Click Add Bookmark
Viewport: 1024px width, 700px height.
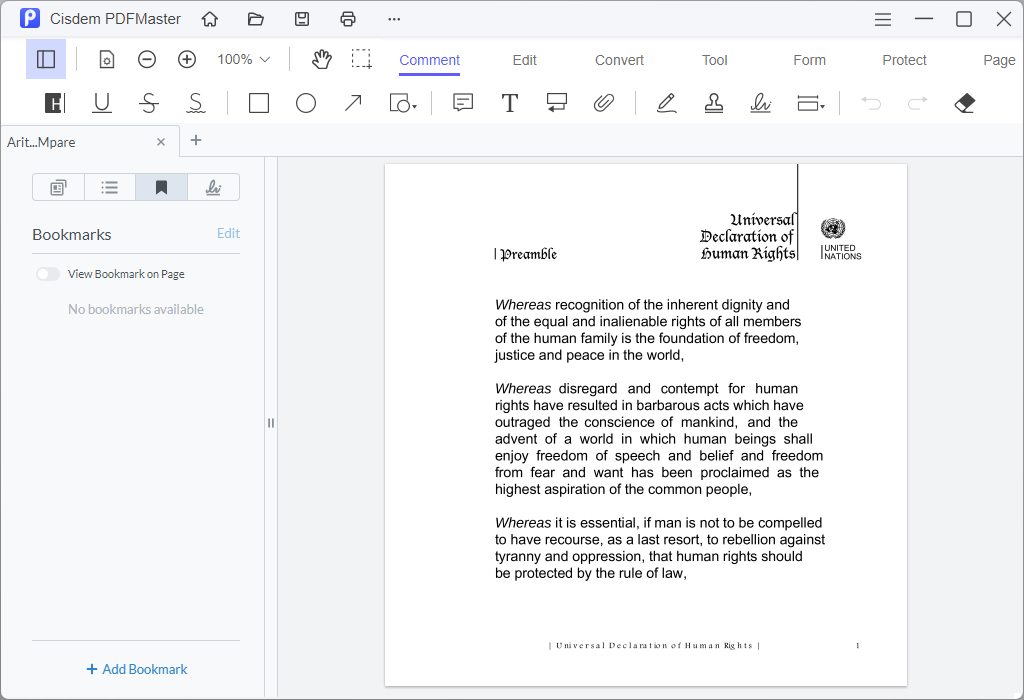click(136, 668)
